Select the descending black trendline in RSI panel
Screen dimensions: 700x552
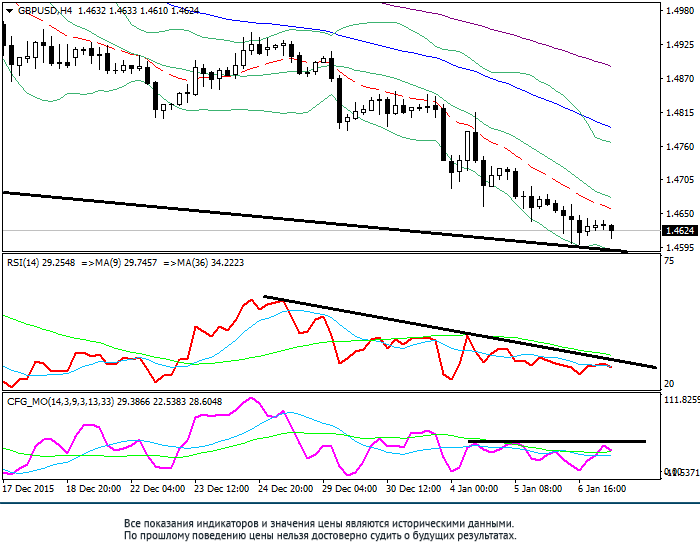[460, 332]
